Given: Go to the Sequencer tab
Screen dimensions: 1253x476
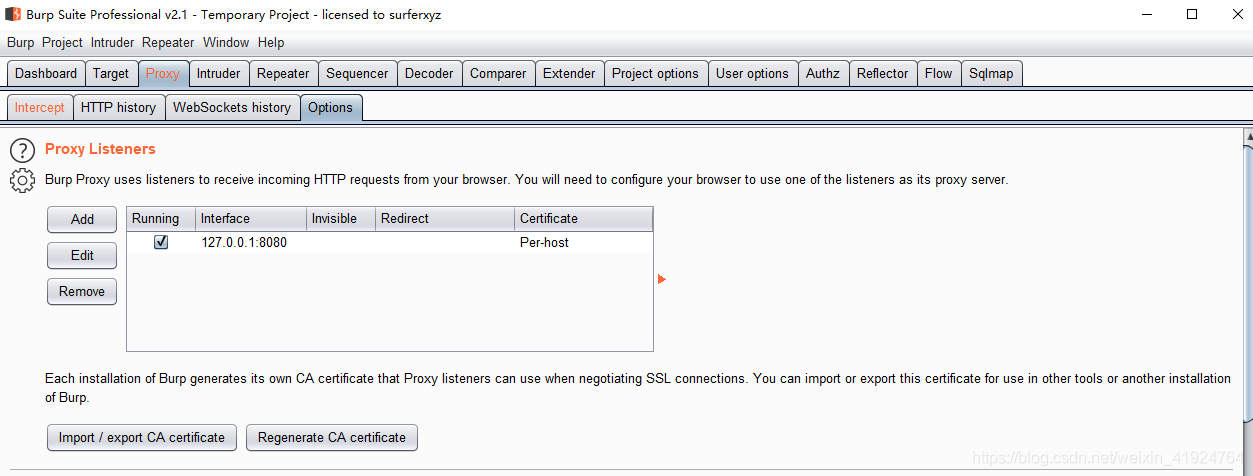Looking at the screenshot, I should [357, 73].
